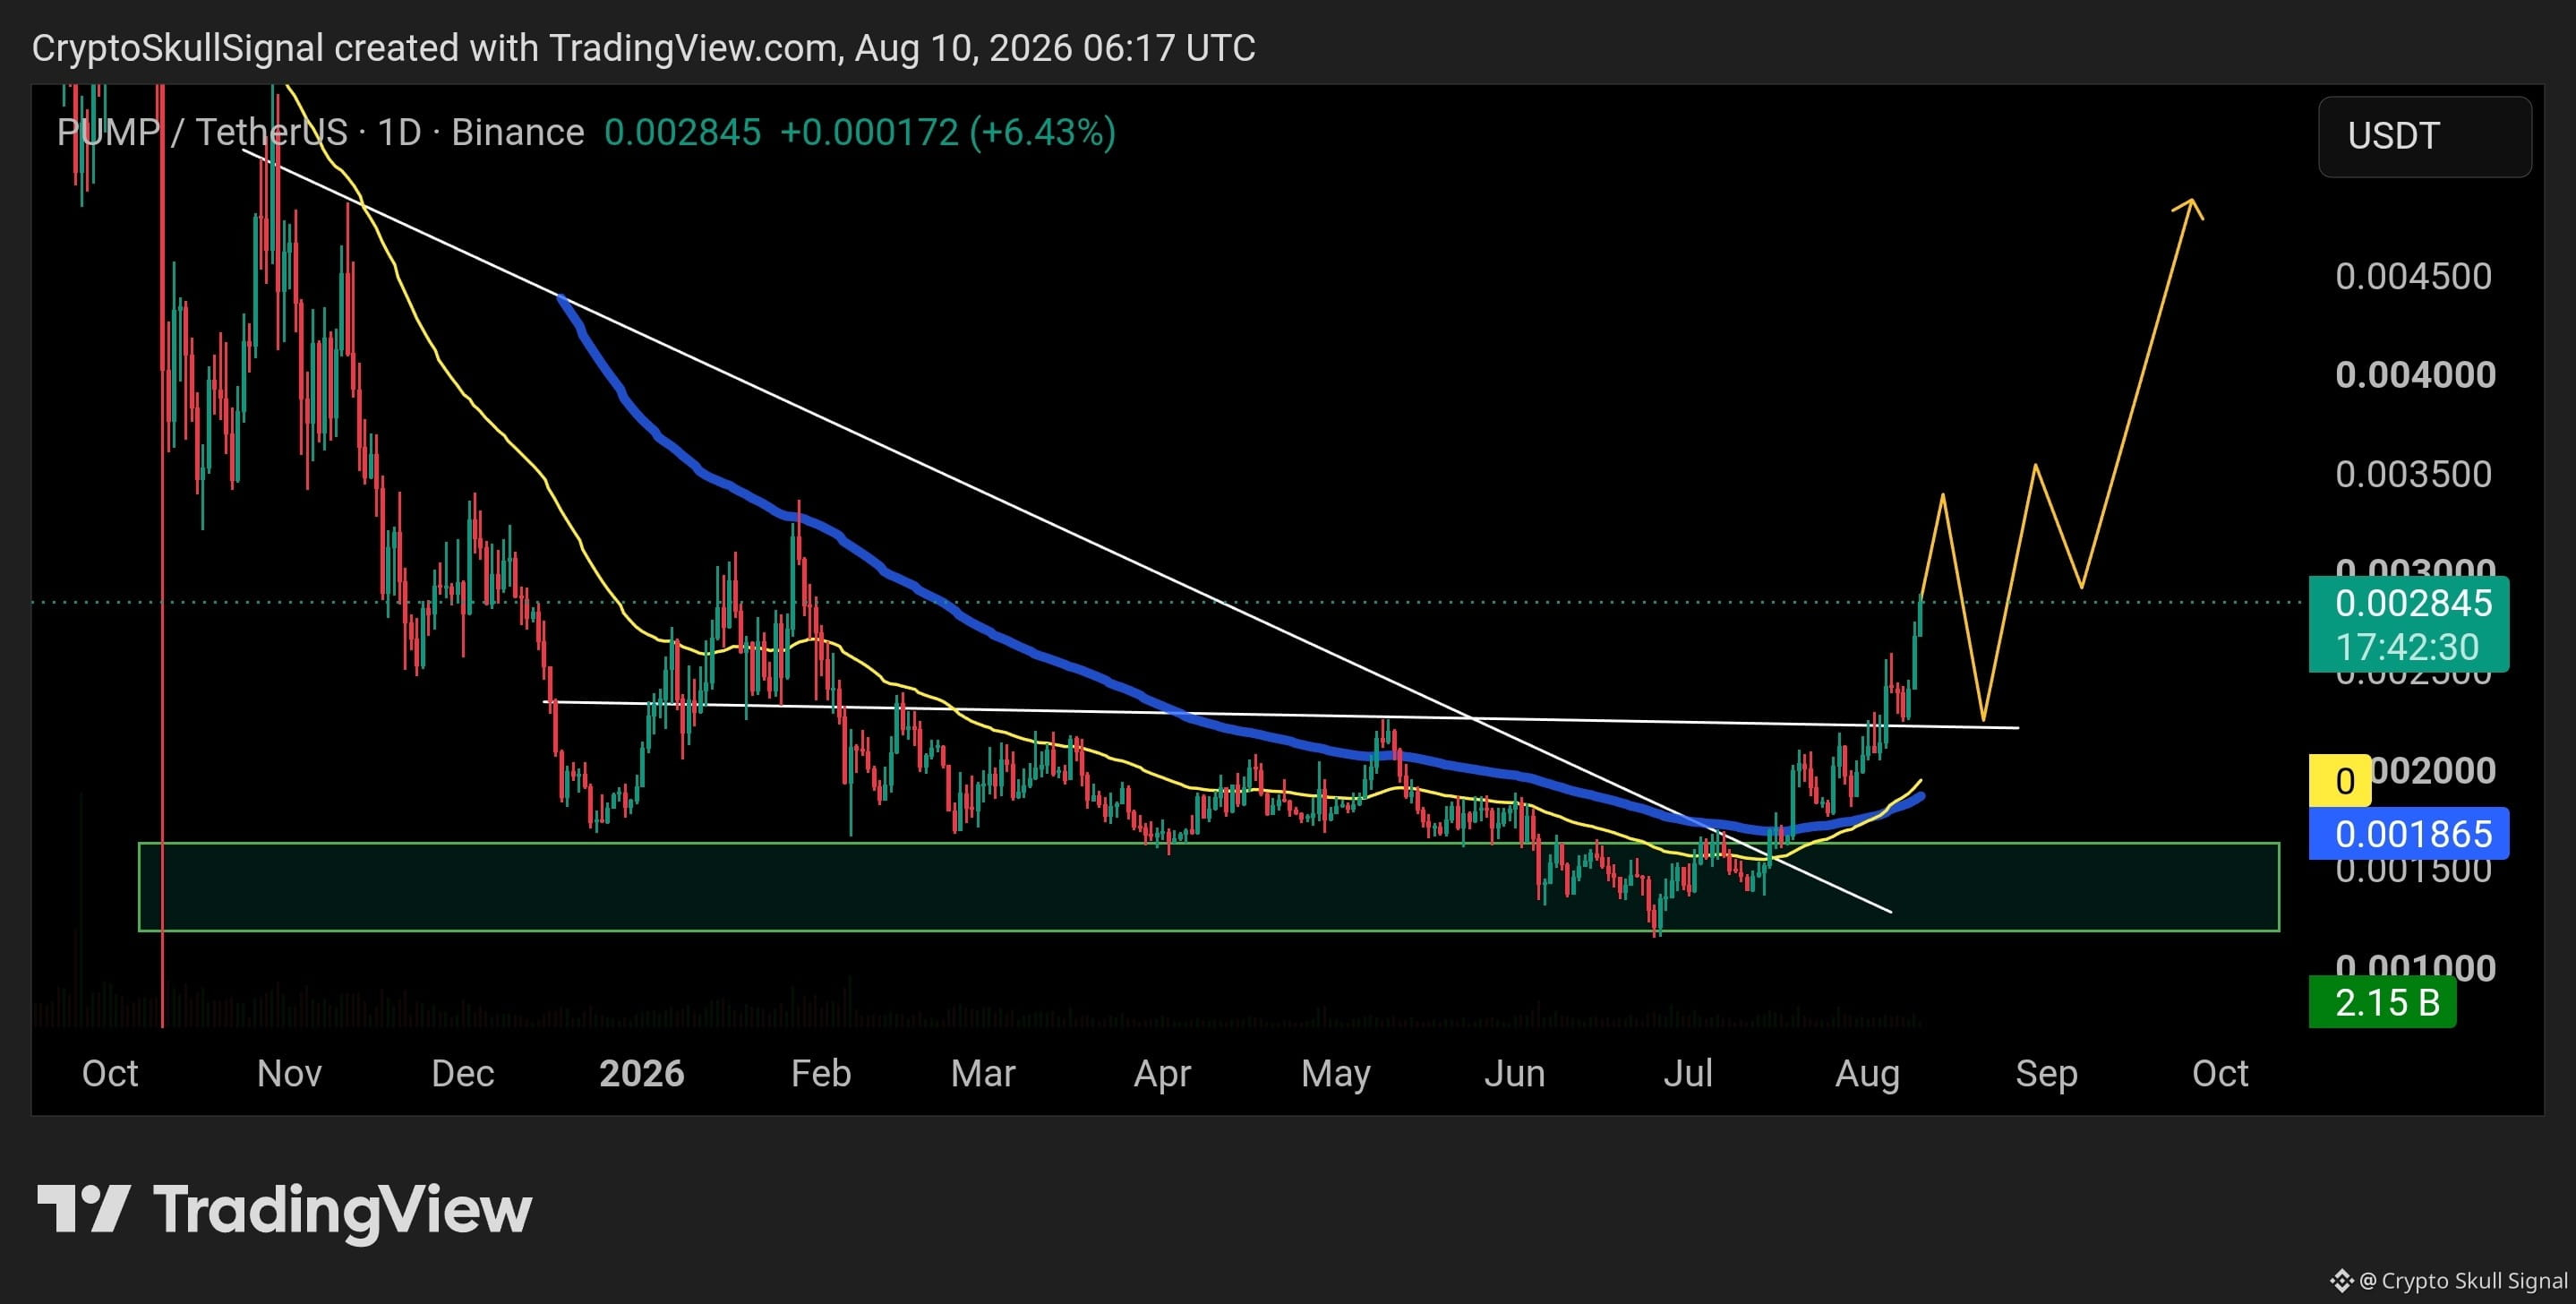Screen dimensions: 2576x1304
Task: Click the 0.003500 price axis label
Action: coord(2413,474)
